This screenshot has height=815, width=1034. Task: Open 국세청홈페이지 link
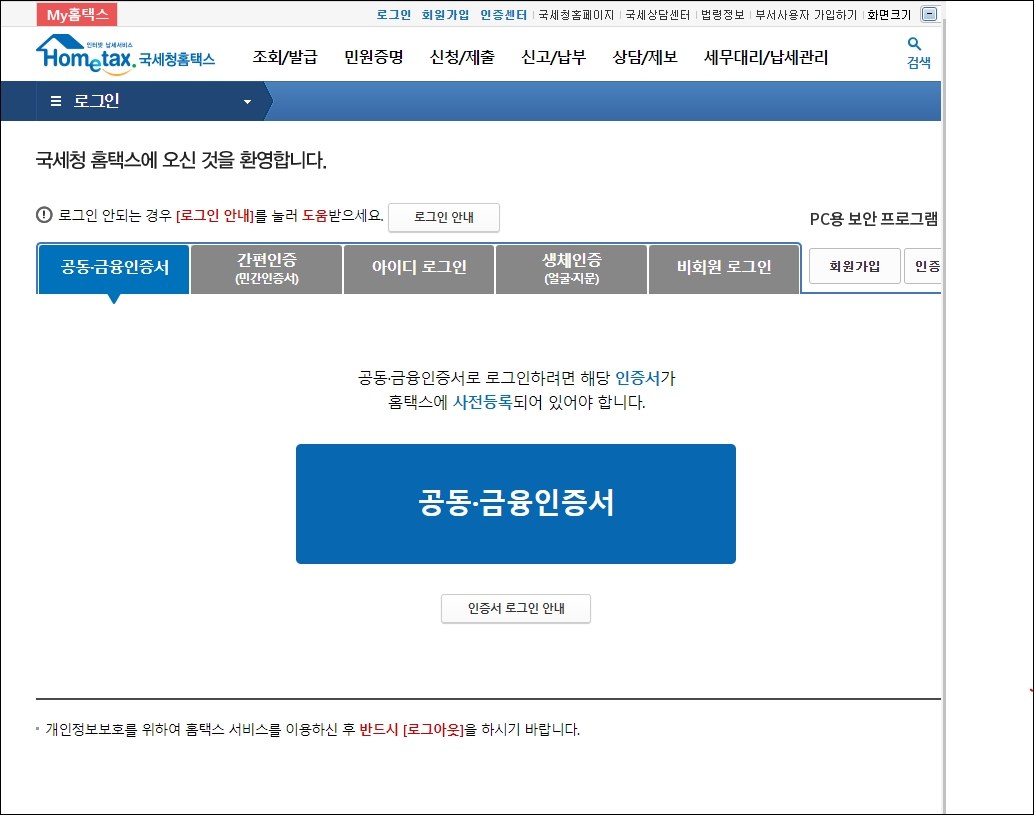pos(576,15)
